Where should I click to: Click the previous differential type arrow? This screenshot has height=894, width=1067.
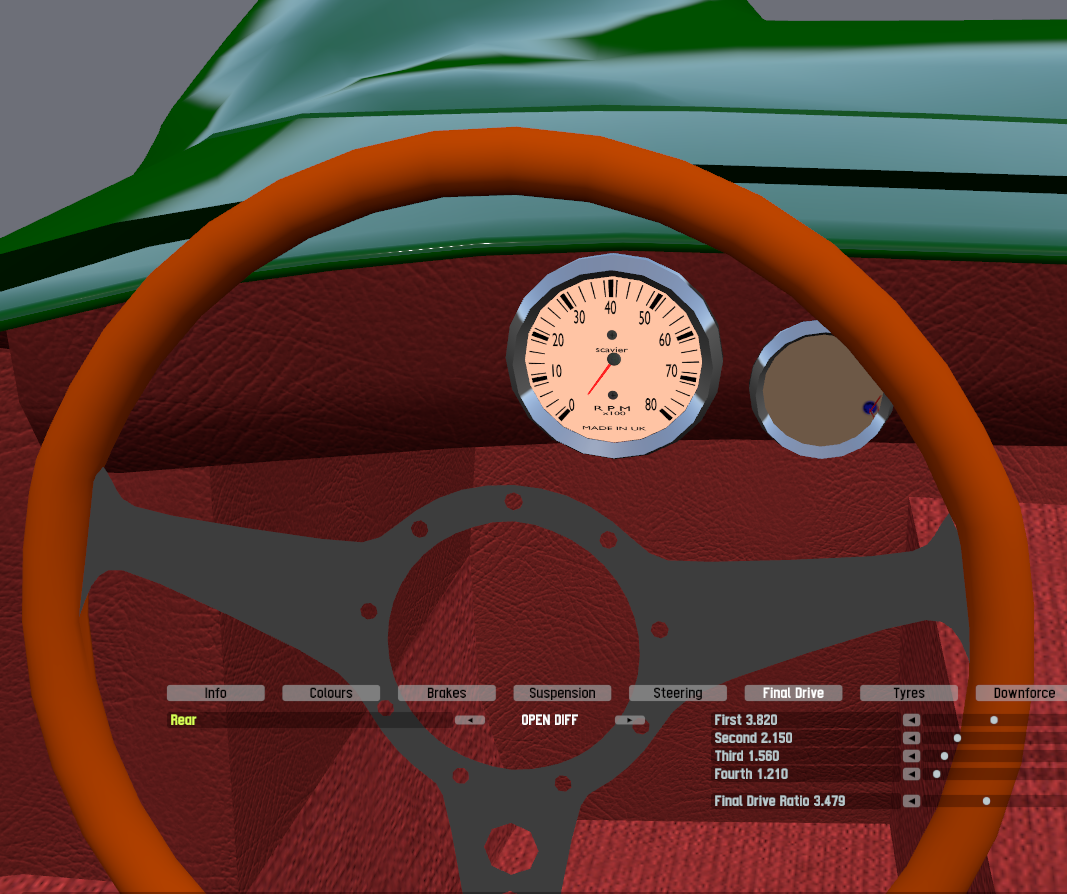click(x=470, y=720)
